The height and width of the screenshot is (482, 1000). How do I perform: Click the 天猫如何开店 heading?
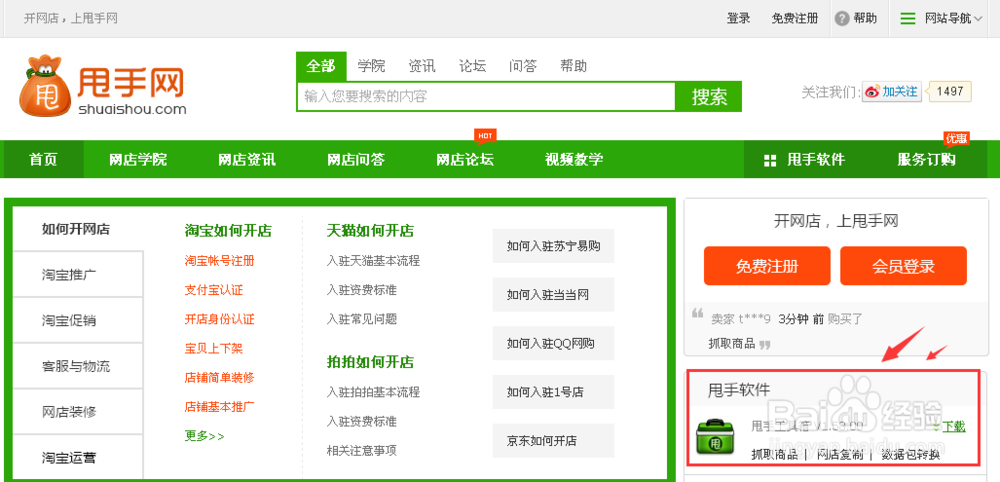(x=370, y=230)
